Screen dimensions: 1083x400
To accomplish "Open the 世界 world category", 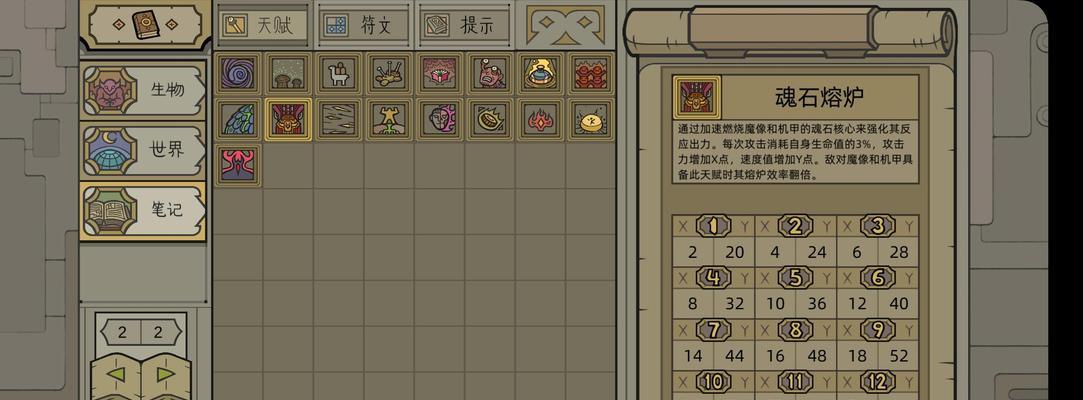I will (x=144, y=151).
